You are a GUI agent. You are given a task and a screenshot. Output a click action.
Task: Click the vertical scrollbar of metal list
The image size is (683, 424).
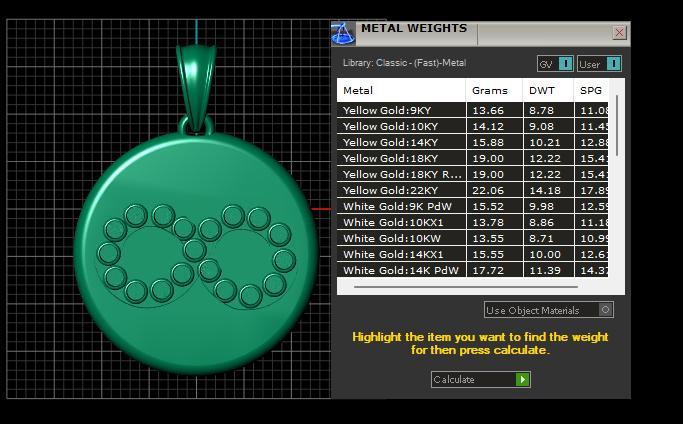[617, 126]
